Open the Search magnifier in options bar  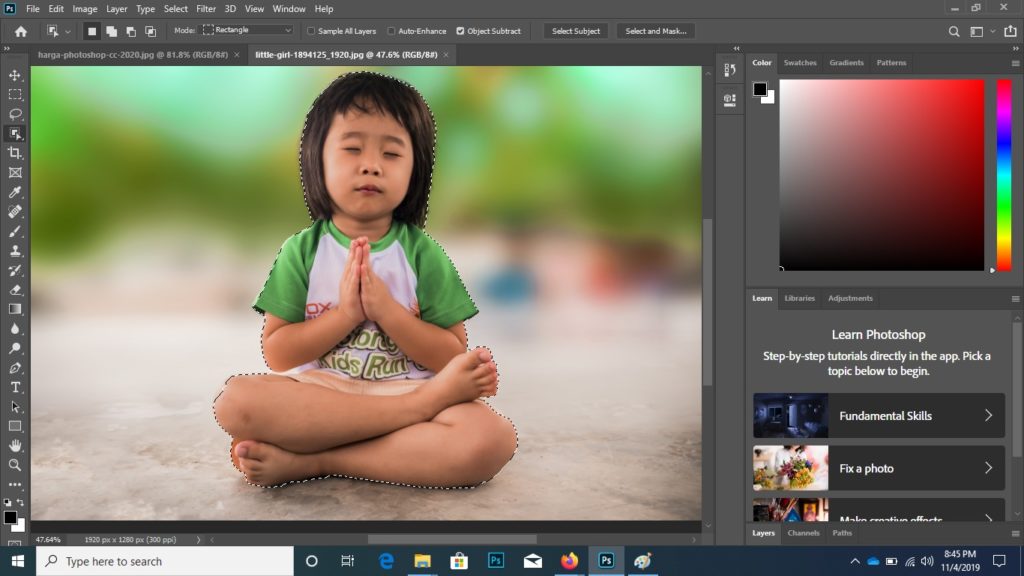coord(954,31)
